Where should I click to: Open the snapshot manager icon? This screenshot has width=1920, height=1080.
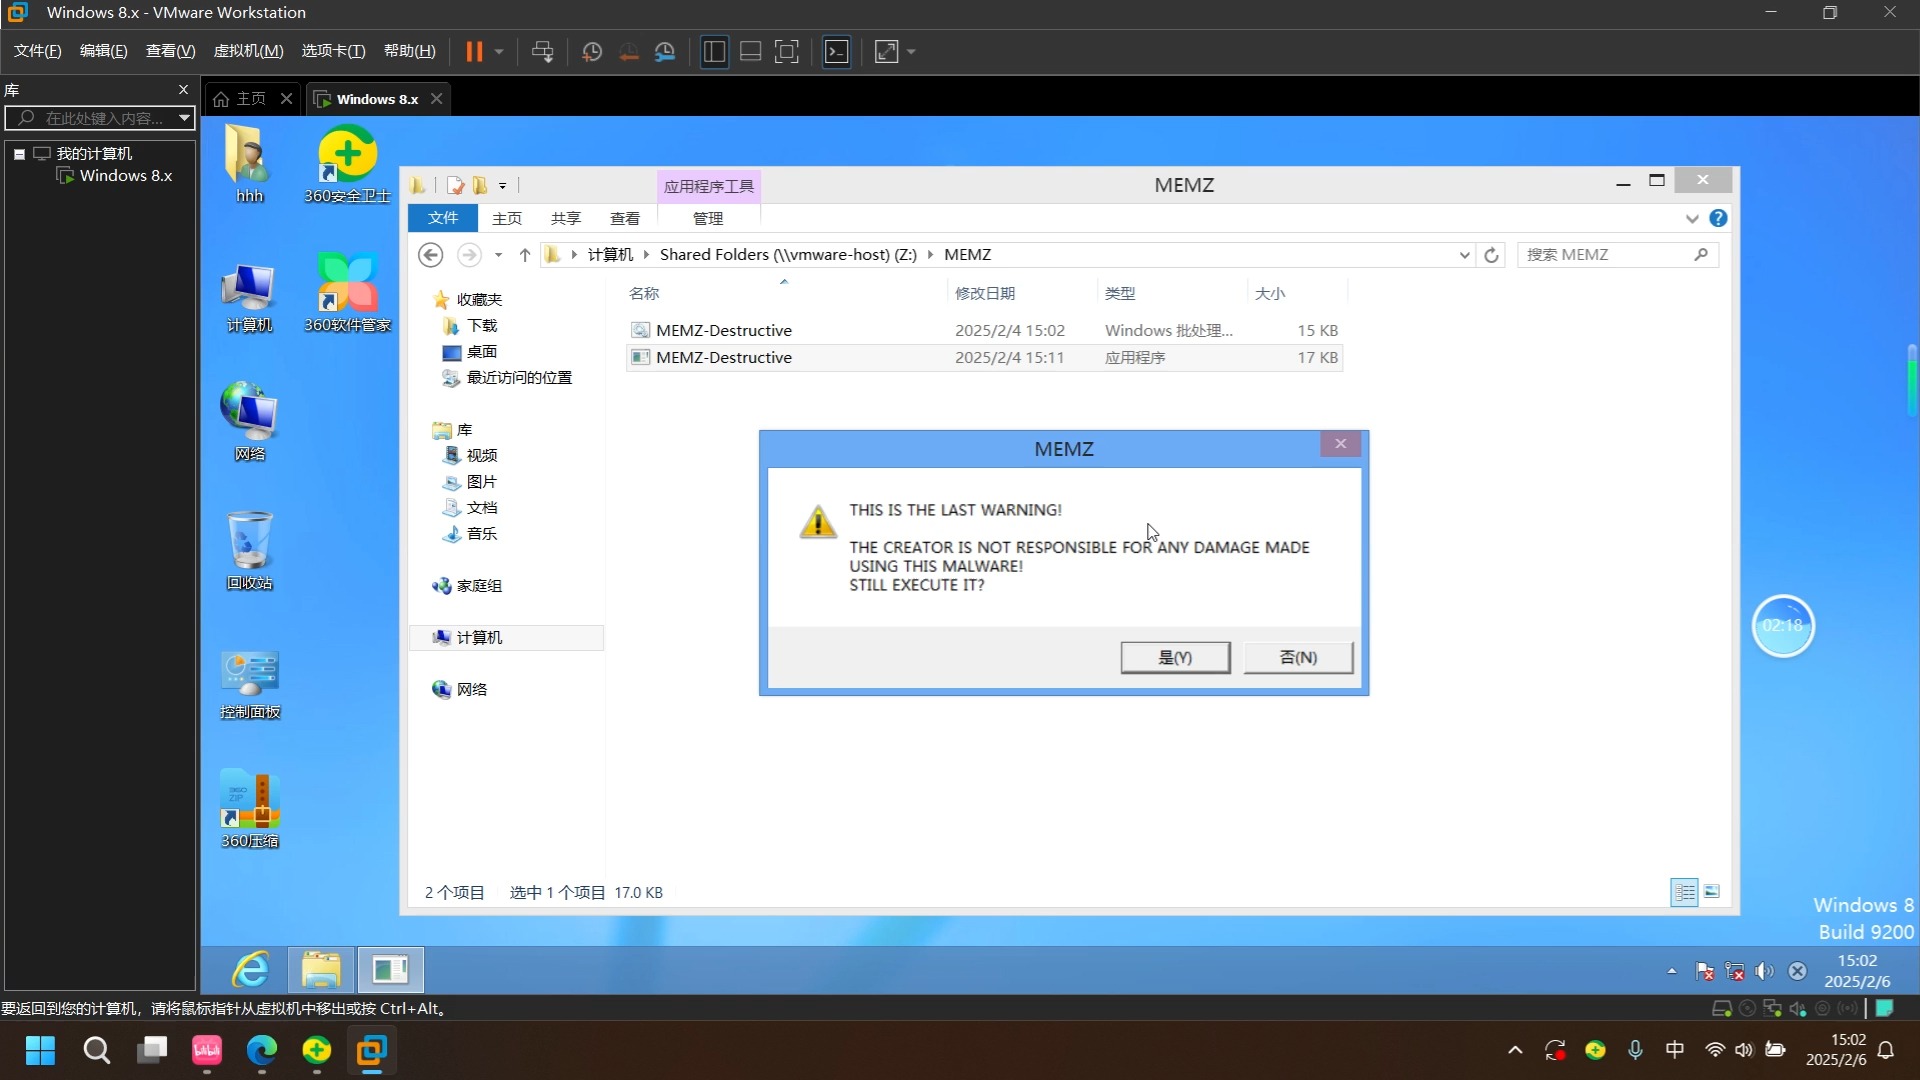click(x=665, y=51)
